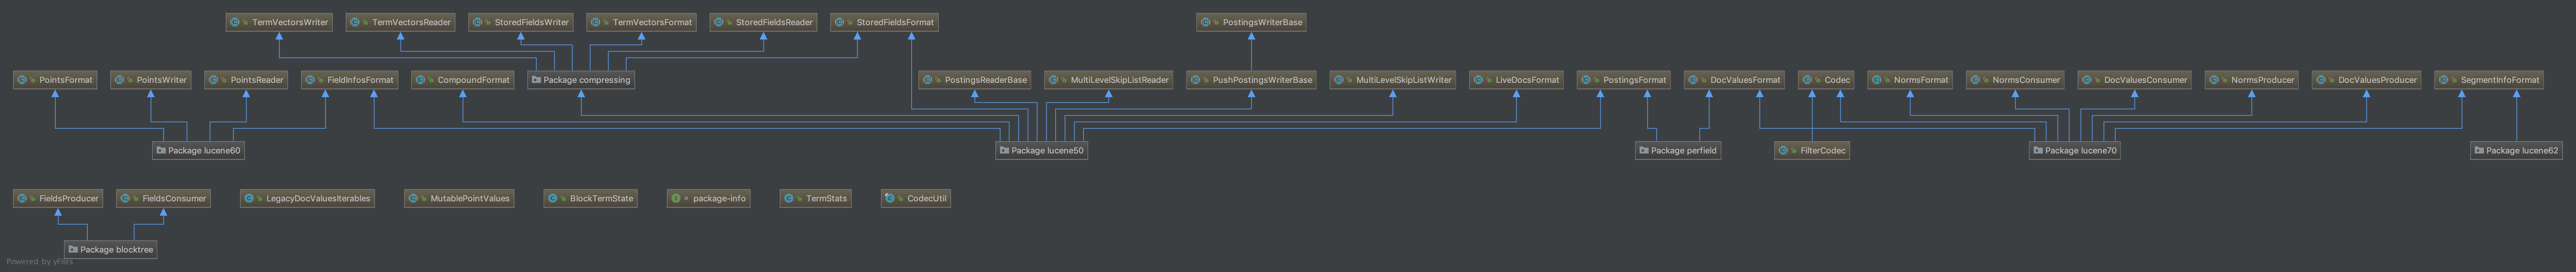This screenshot has width=2576, height=272.
Task: Click the MultiLevelSkipListWriter node
Action: point(1393,80)
